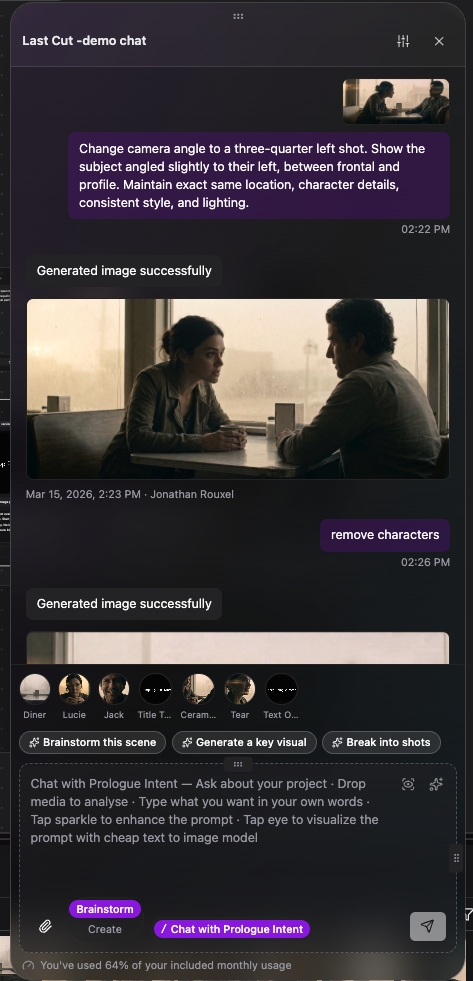Click the 'Mar 15, 2026, 2:23 PM · Jonathan Rouxel' caption

coord(130,494)
